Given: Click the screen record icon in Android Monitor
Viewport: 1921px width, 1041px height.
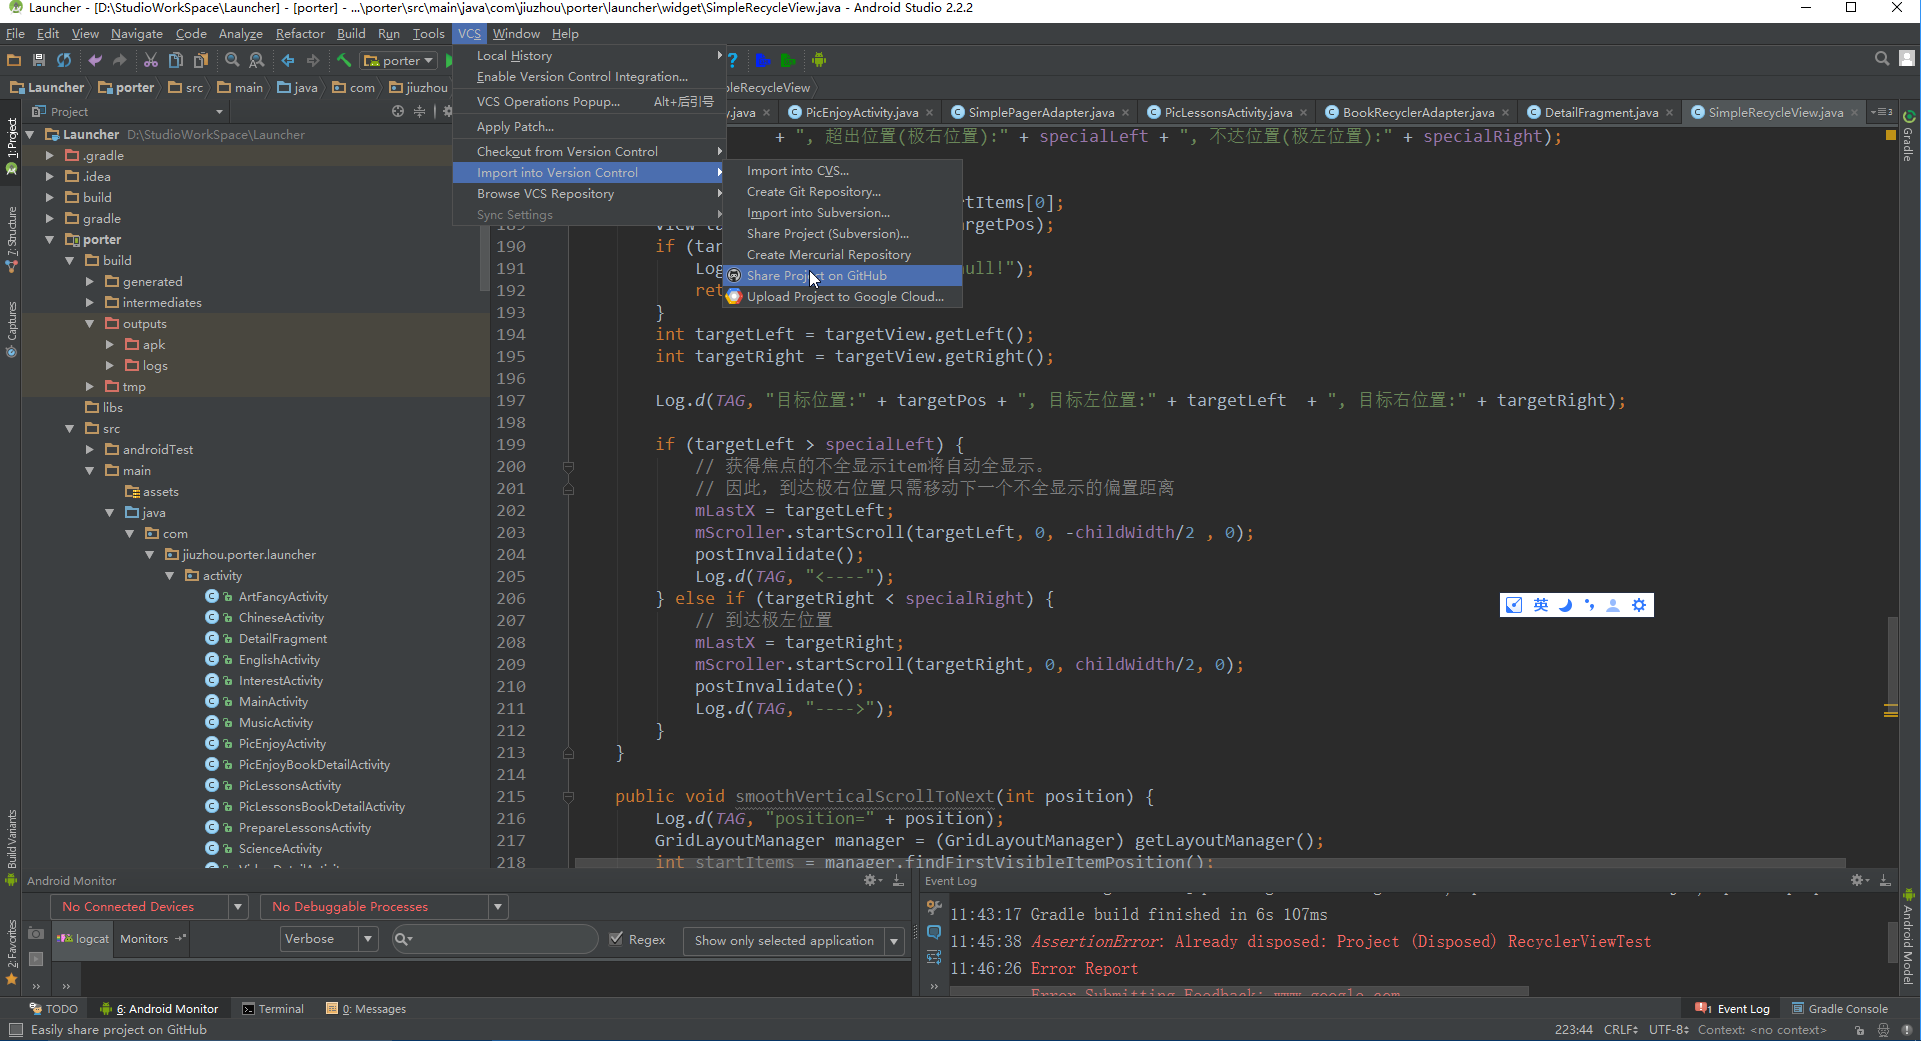Looking at the screenshot, I should coord(36,958).
